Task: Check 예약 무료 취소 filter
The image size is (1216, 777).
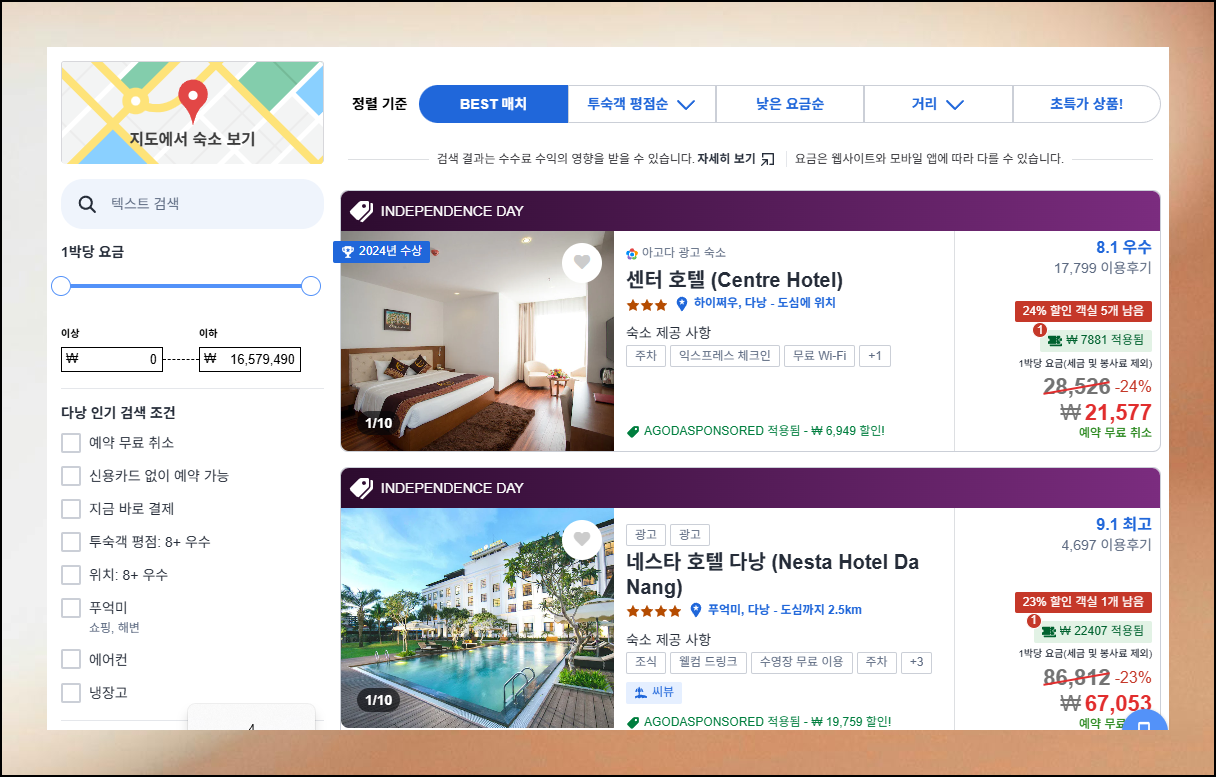Action: pyautogui.click(x=71, y=443)
